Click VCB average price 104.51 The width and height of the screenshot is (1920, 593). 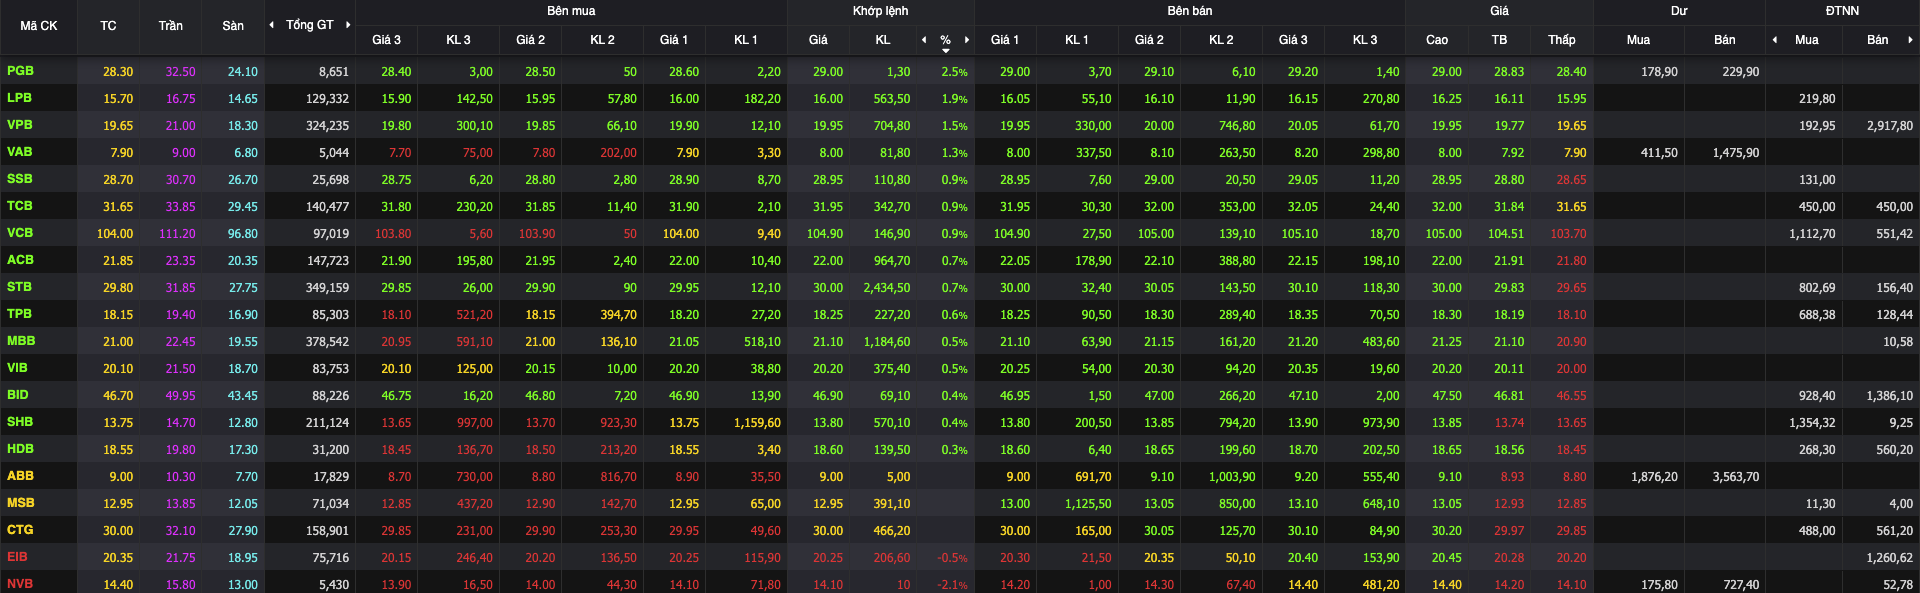click(1506, 234)
